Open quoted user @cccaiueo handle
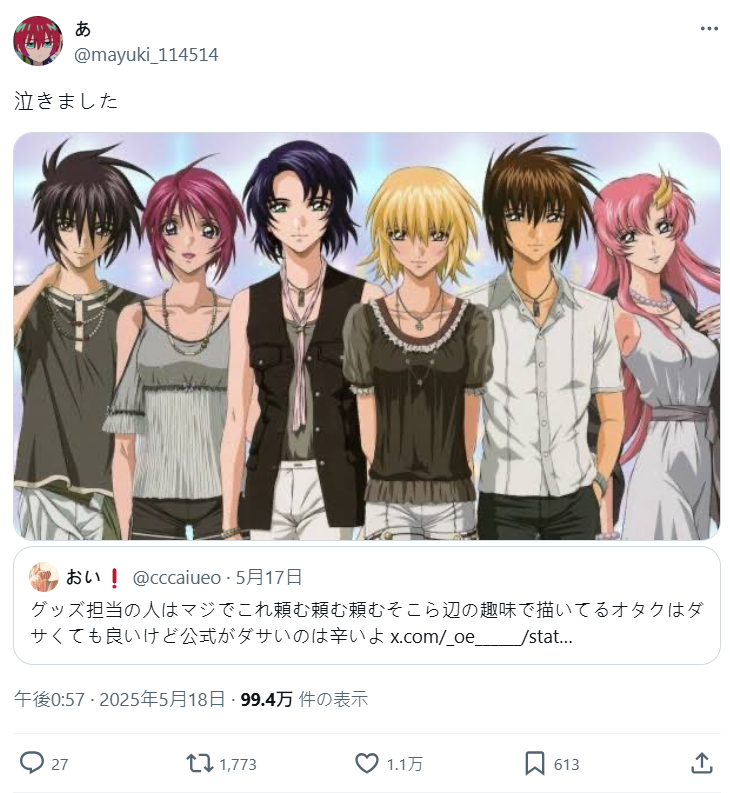 point(177,578)
